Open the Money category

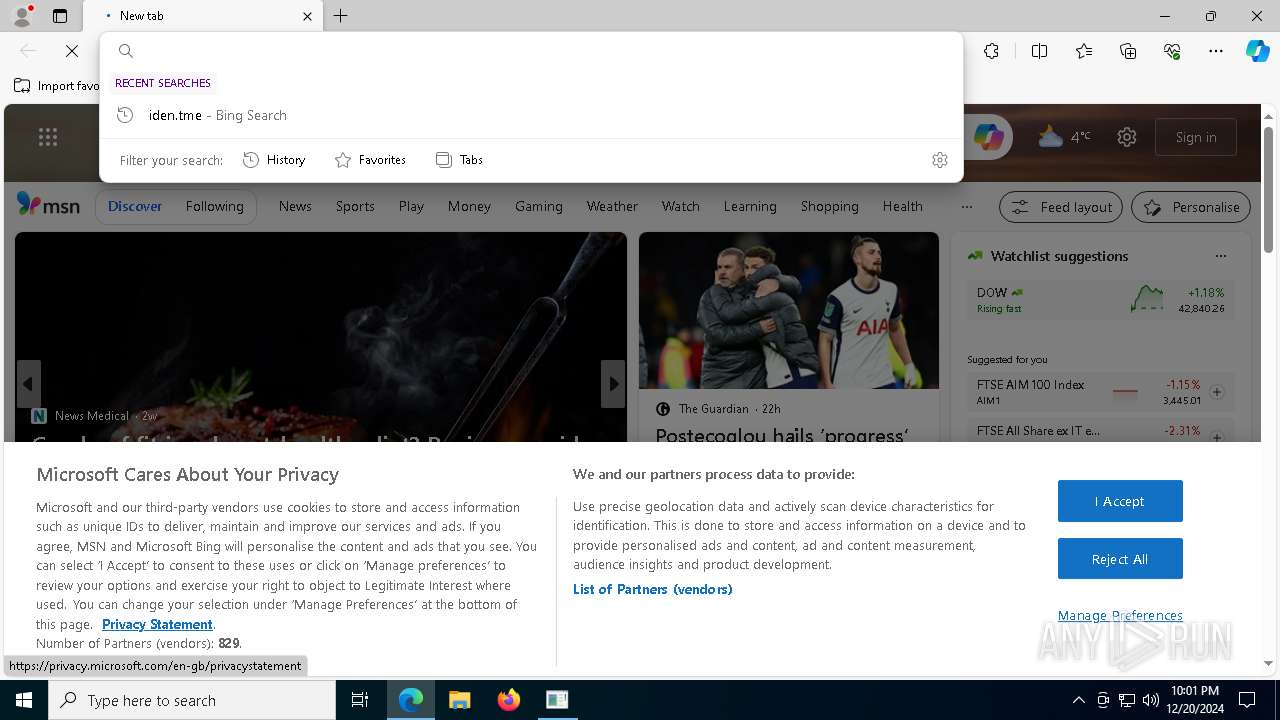pyautogui.click(x=469, y=206)
